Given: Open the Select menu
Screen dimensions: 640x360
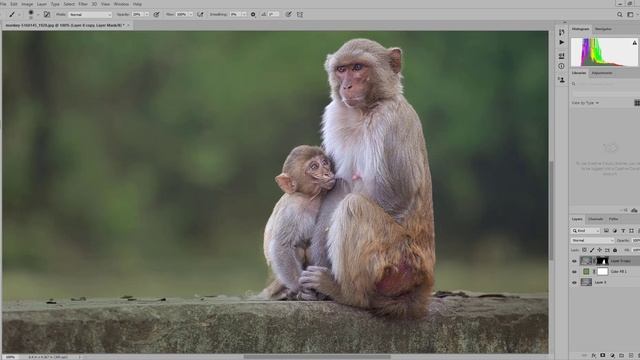Looking at the screenshot, I should pos(69,4).
